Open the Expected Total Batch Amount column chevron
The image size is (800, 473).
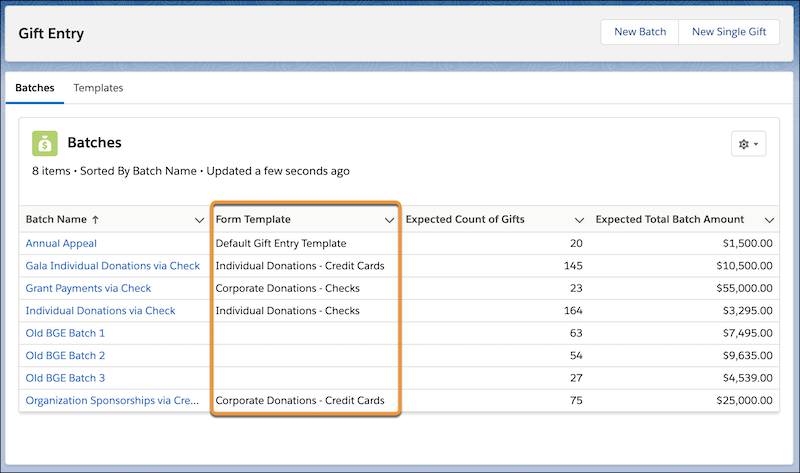click(769, 220)
